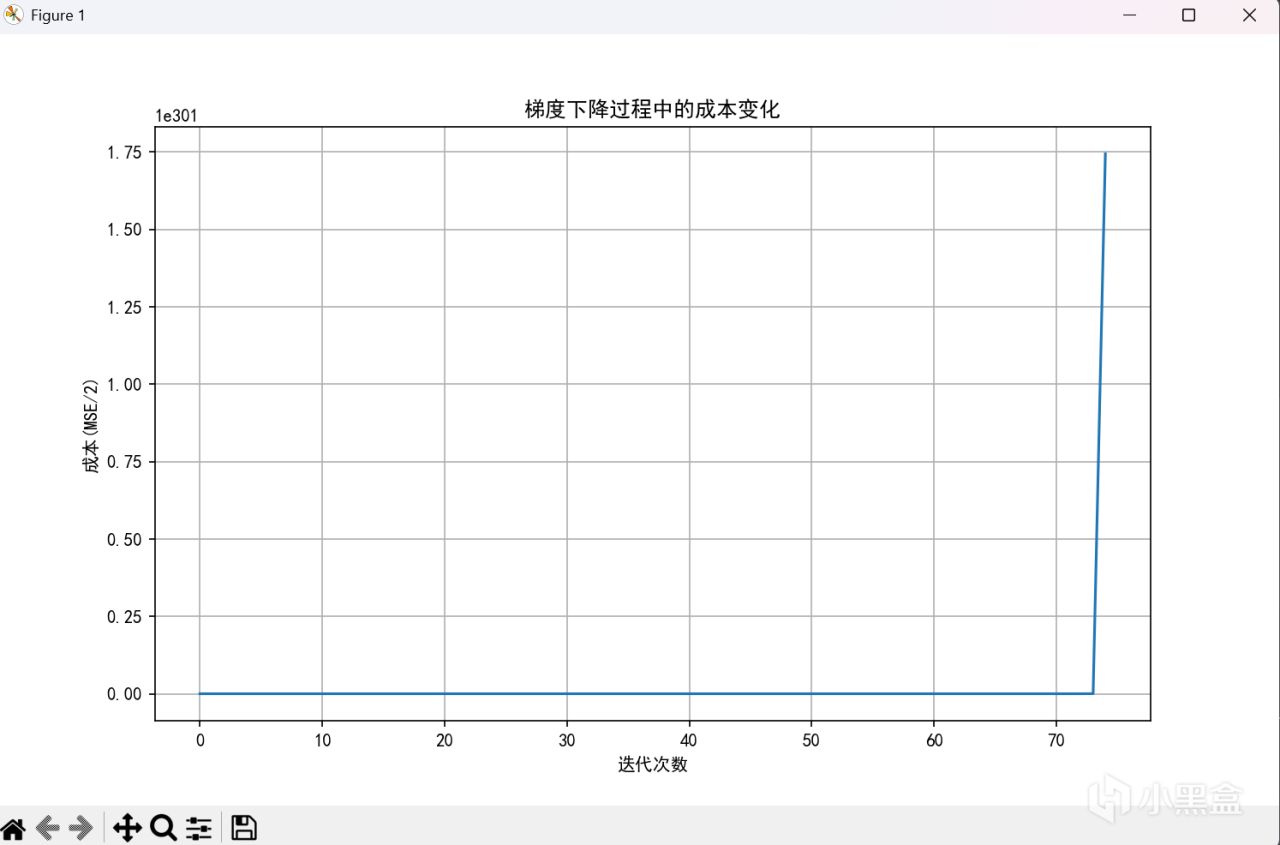Click the x-axis tick label 50
Screen dimensions: 1280x845
(x=811, y=740)
